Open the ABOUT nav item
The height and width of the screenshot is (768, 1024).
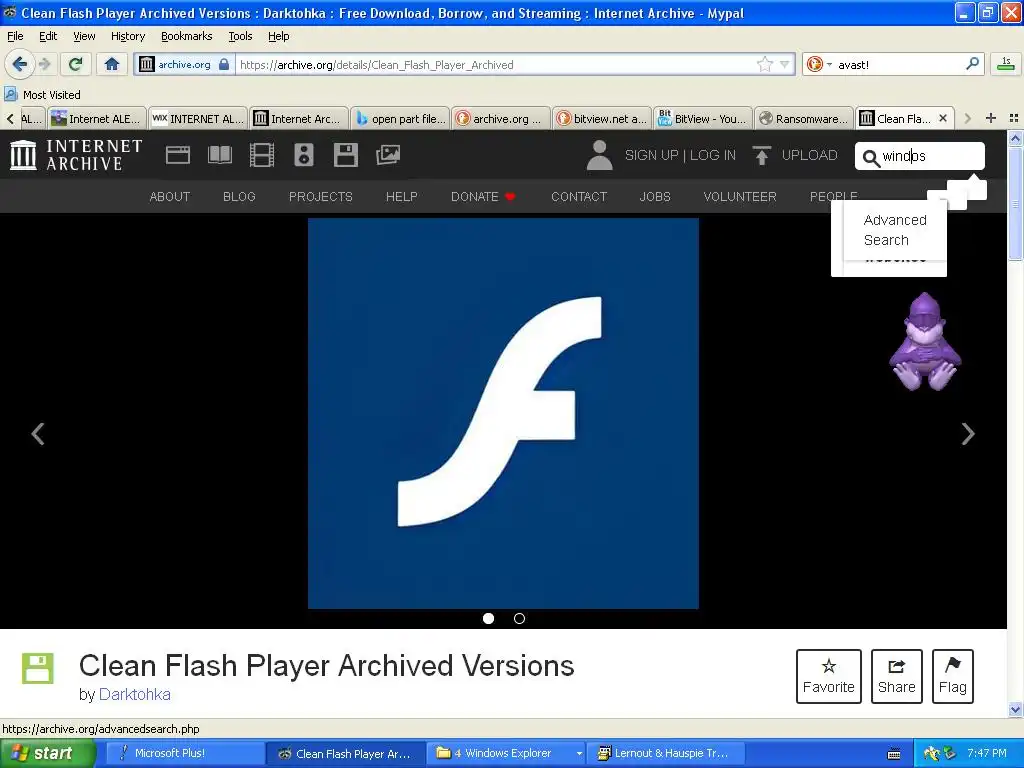pos(170,197)
